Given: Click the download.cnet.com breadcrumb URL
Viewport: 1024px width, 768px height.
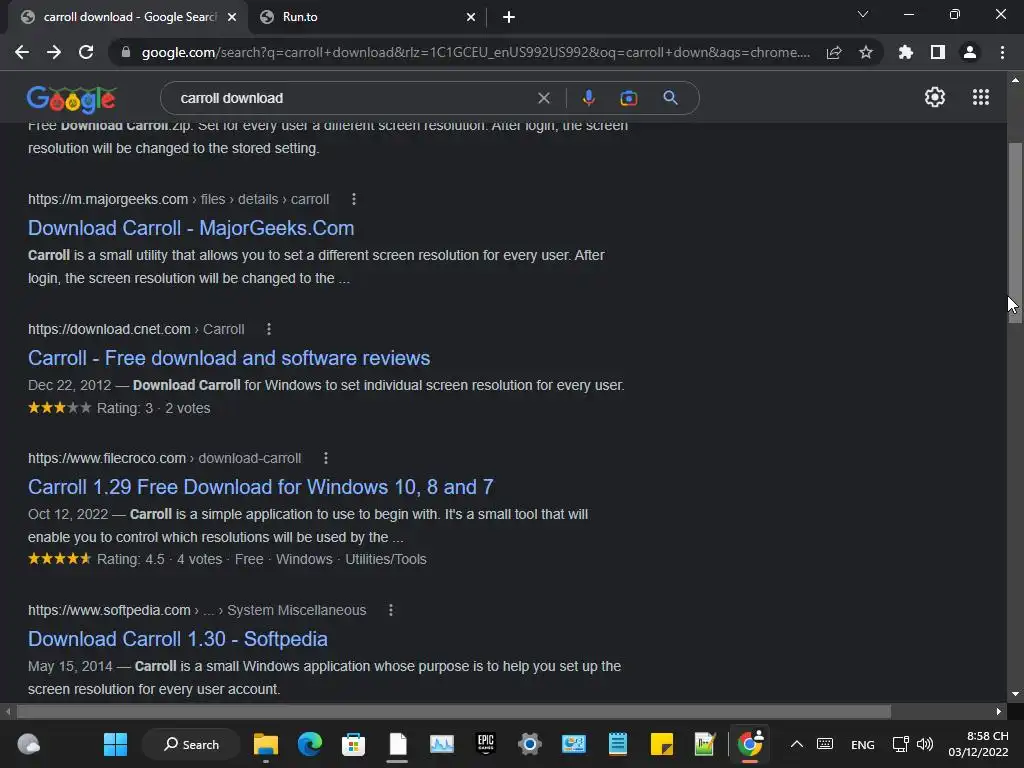Looking at the screenshot, I should coord(136,329).
